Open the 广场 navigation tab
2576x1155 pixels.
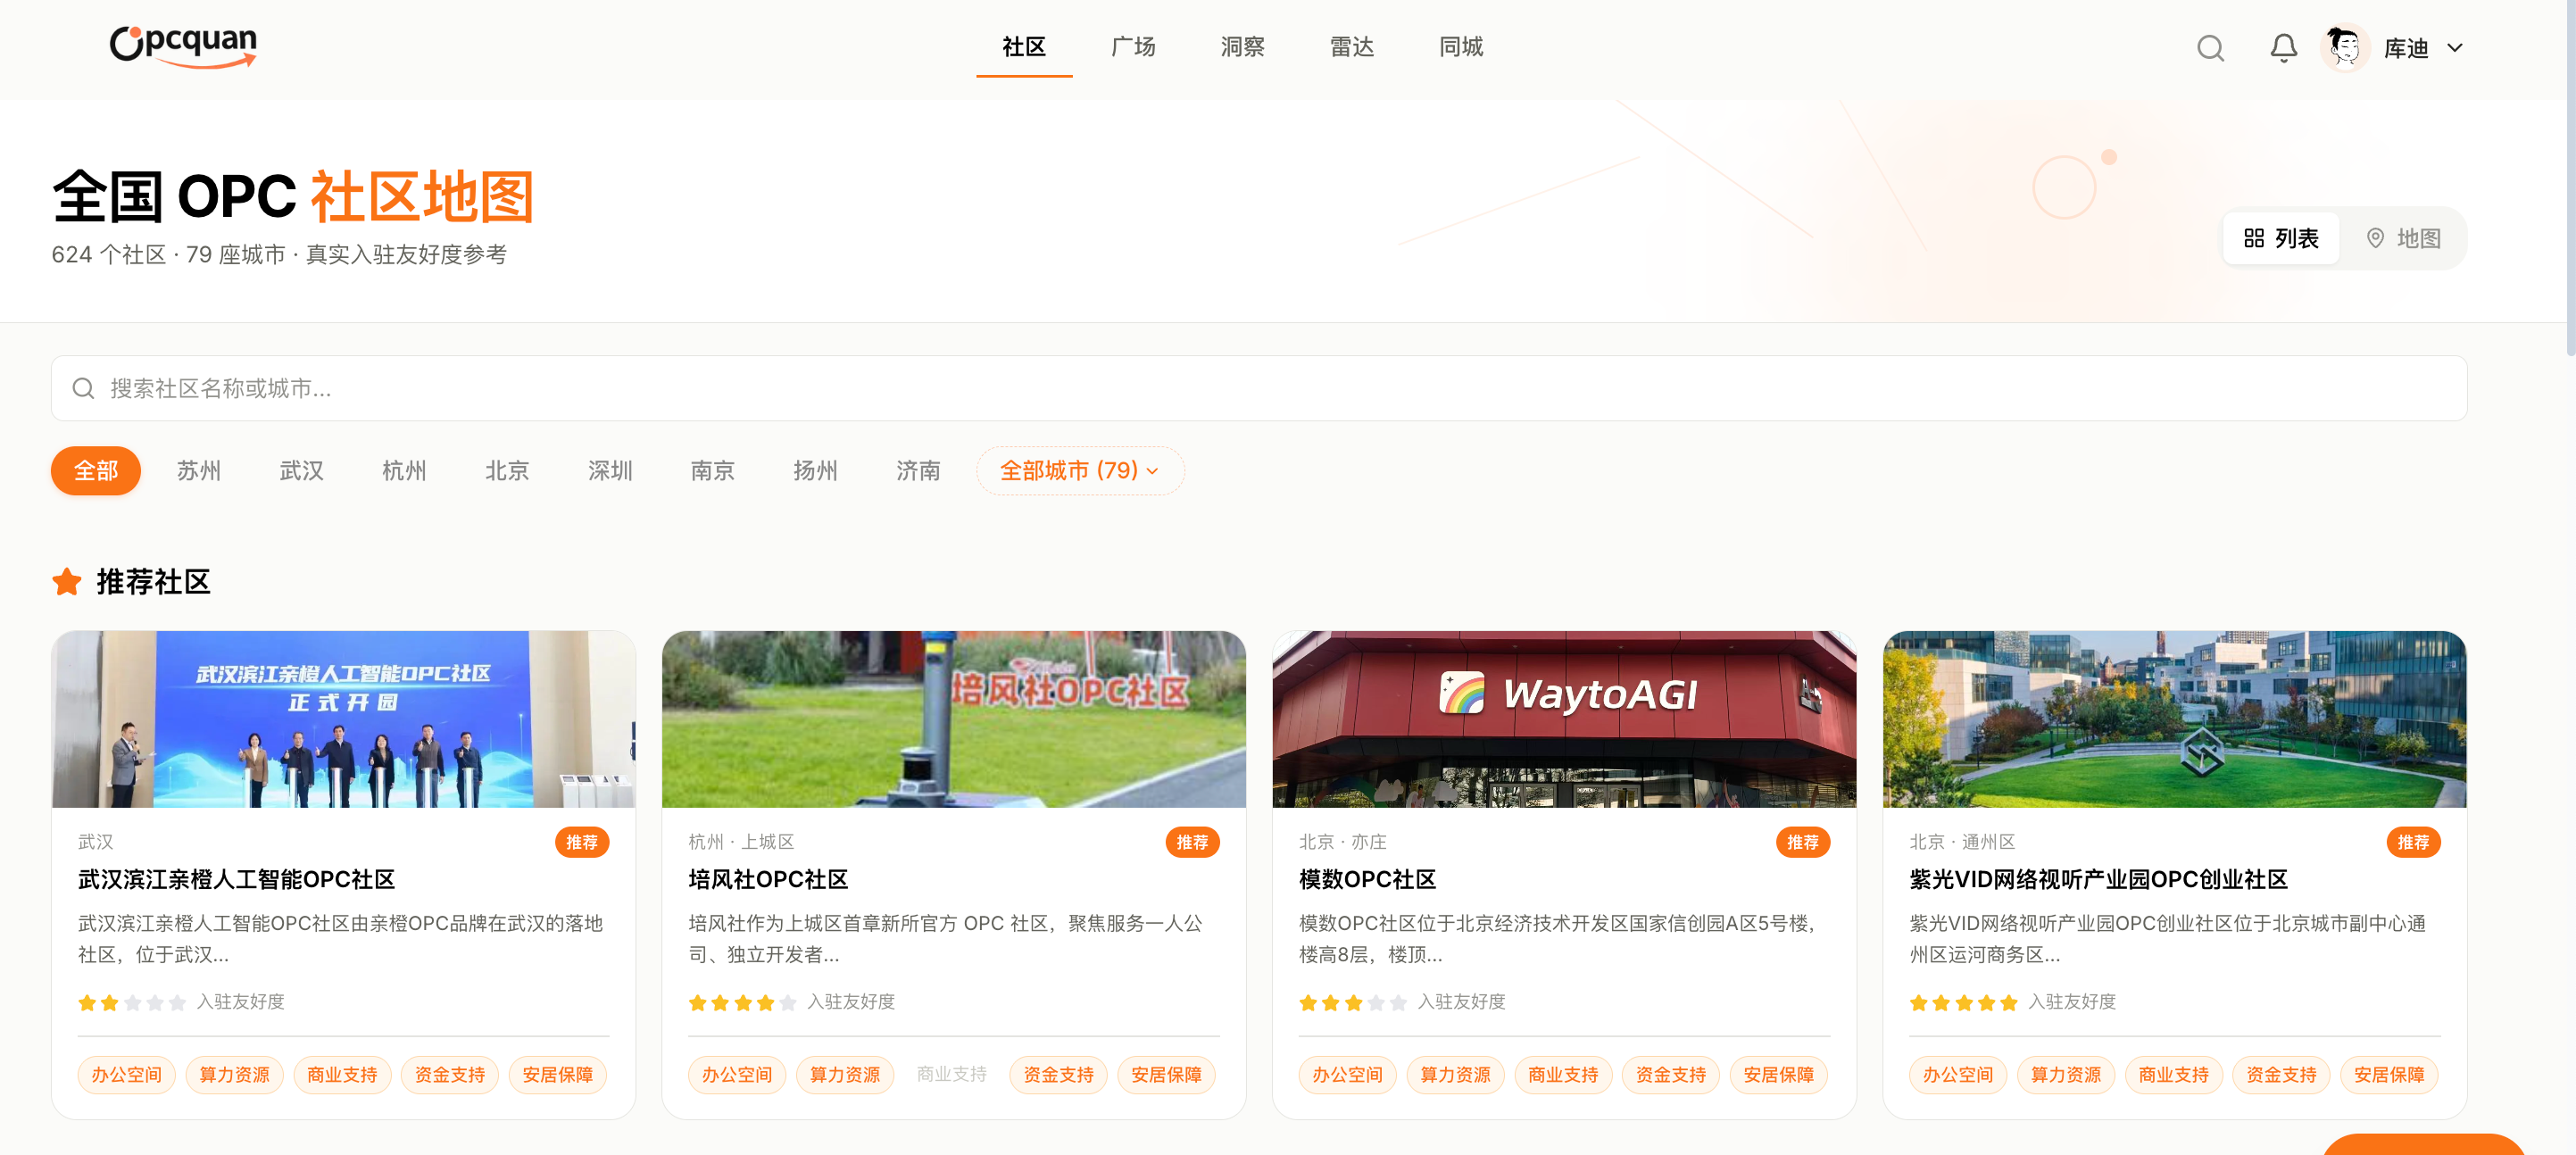pos(1133,47)
